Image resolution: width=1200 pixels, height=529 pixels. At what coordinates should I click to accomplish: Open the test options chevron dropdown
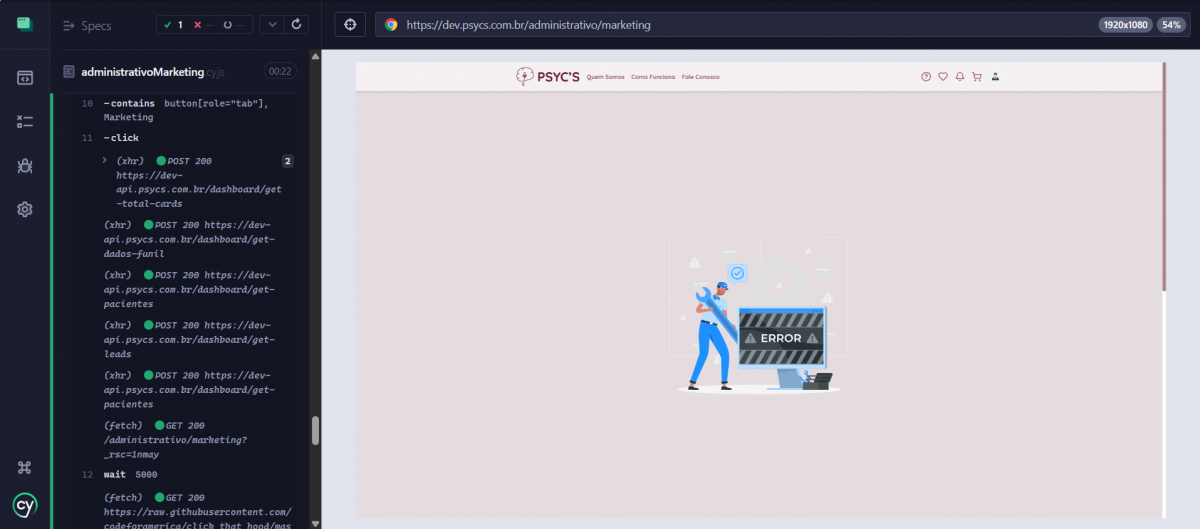click(x=271, y=24)
